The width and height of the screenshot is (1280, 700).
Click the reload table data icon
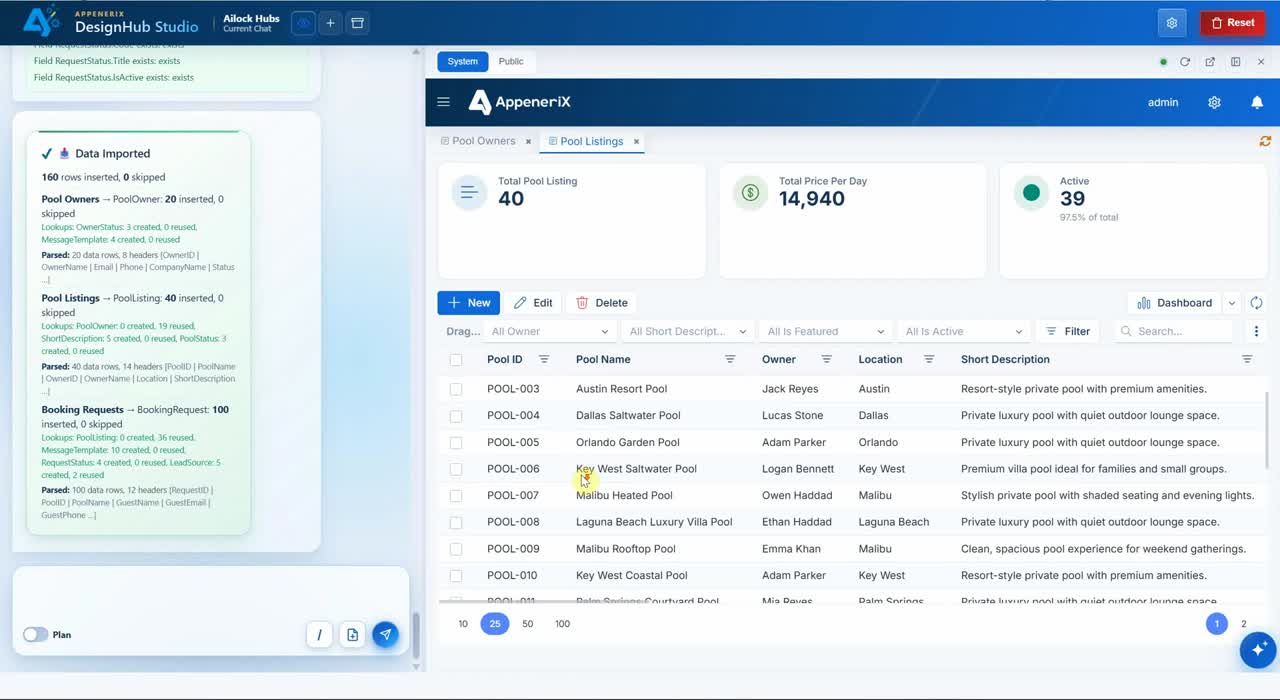pyautogui.click(x=1256, y=303)
